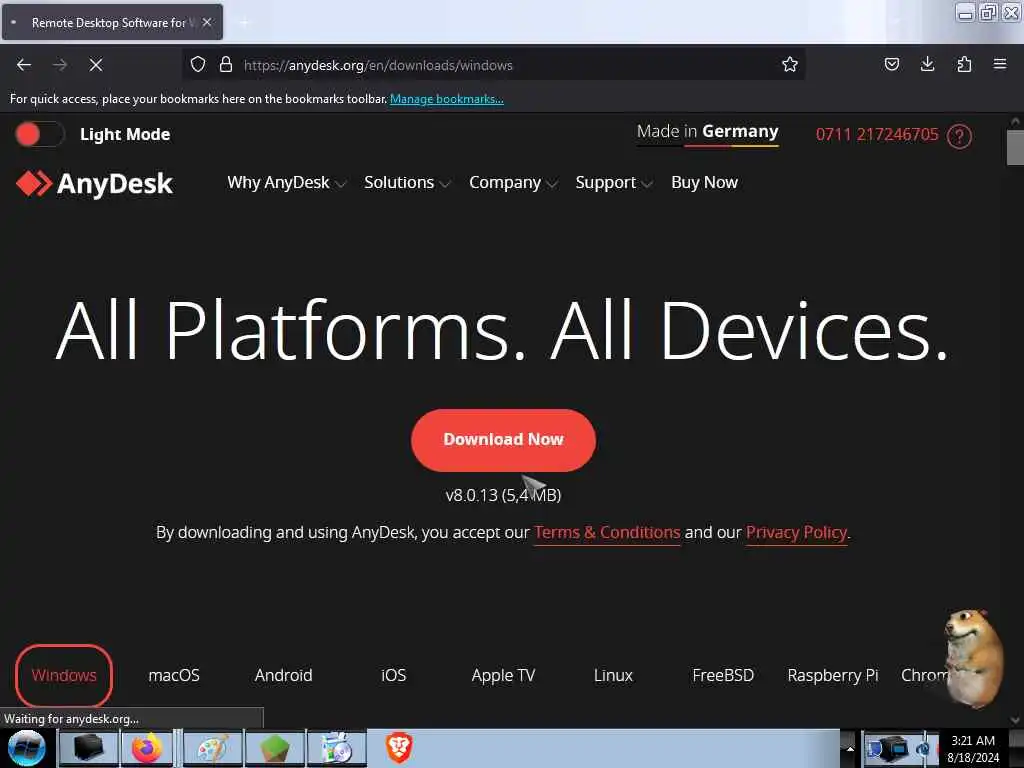Stop loading the page
Screen dimensions: 1024x768
(95, 65)
